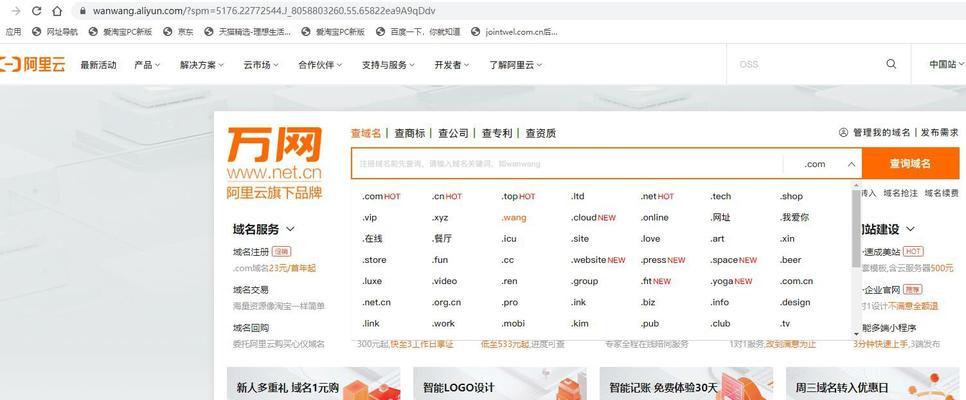Expand the 产品 menu
Viewport: 966px width, 400px height.
[147, 65]
